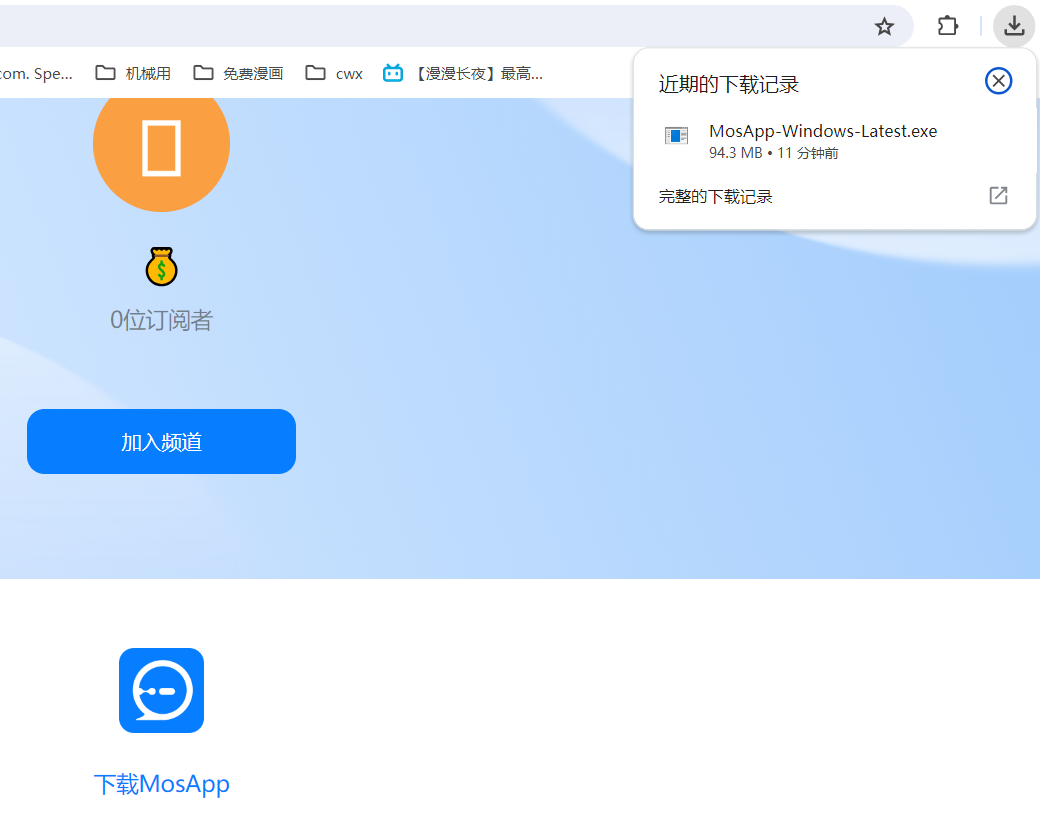
Task: Open the 漫漫长夜 Bilibili bookmark
Action: click(x=462, y=74)
